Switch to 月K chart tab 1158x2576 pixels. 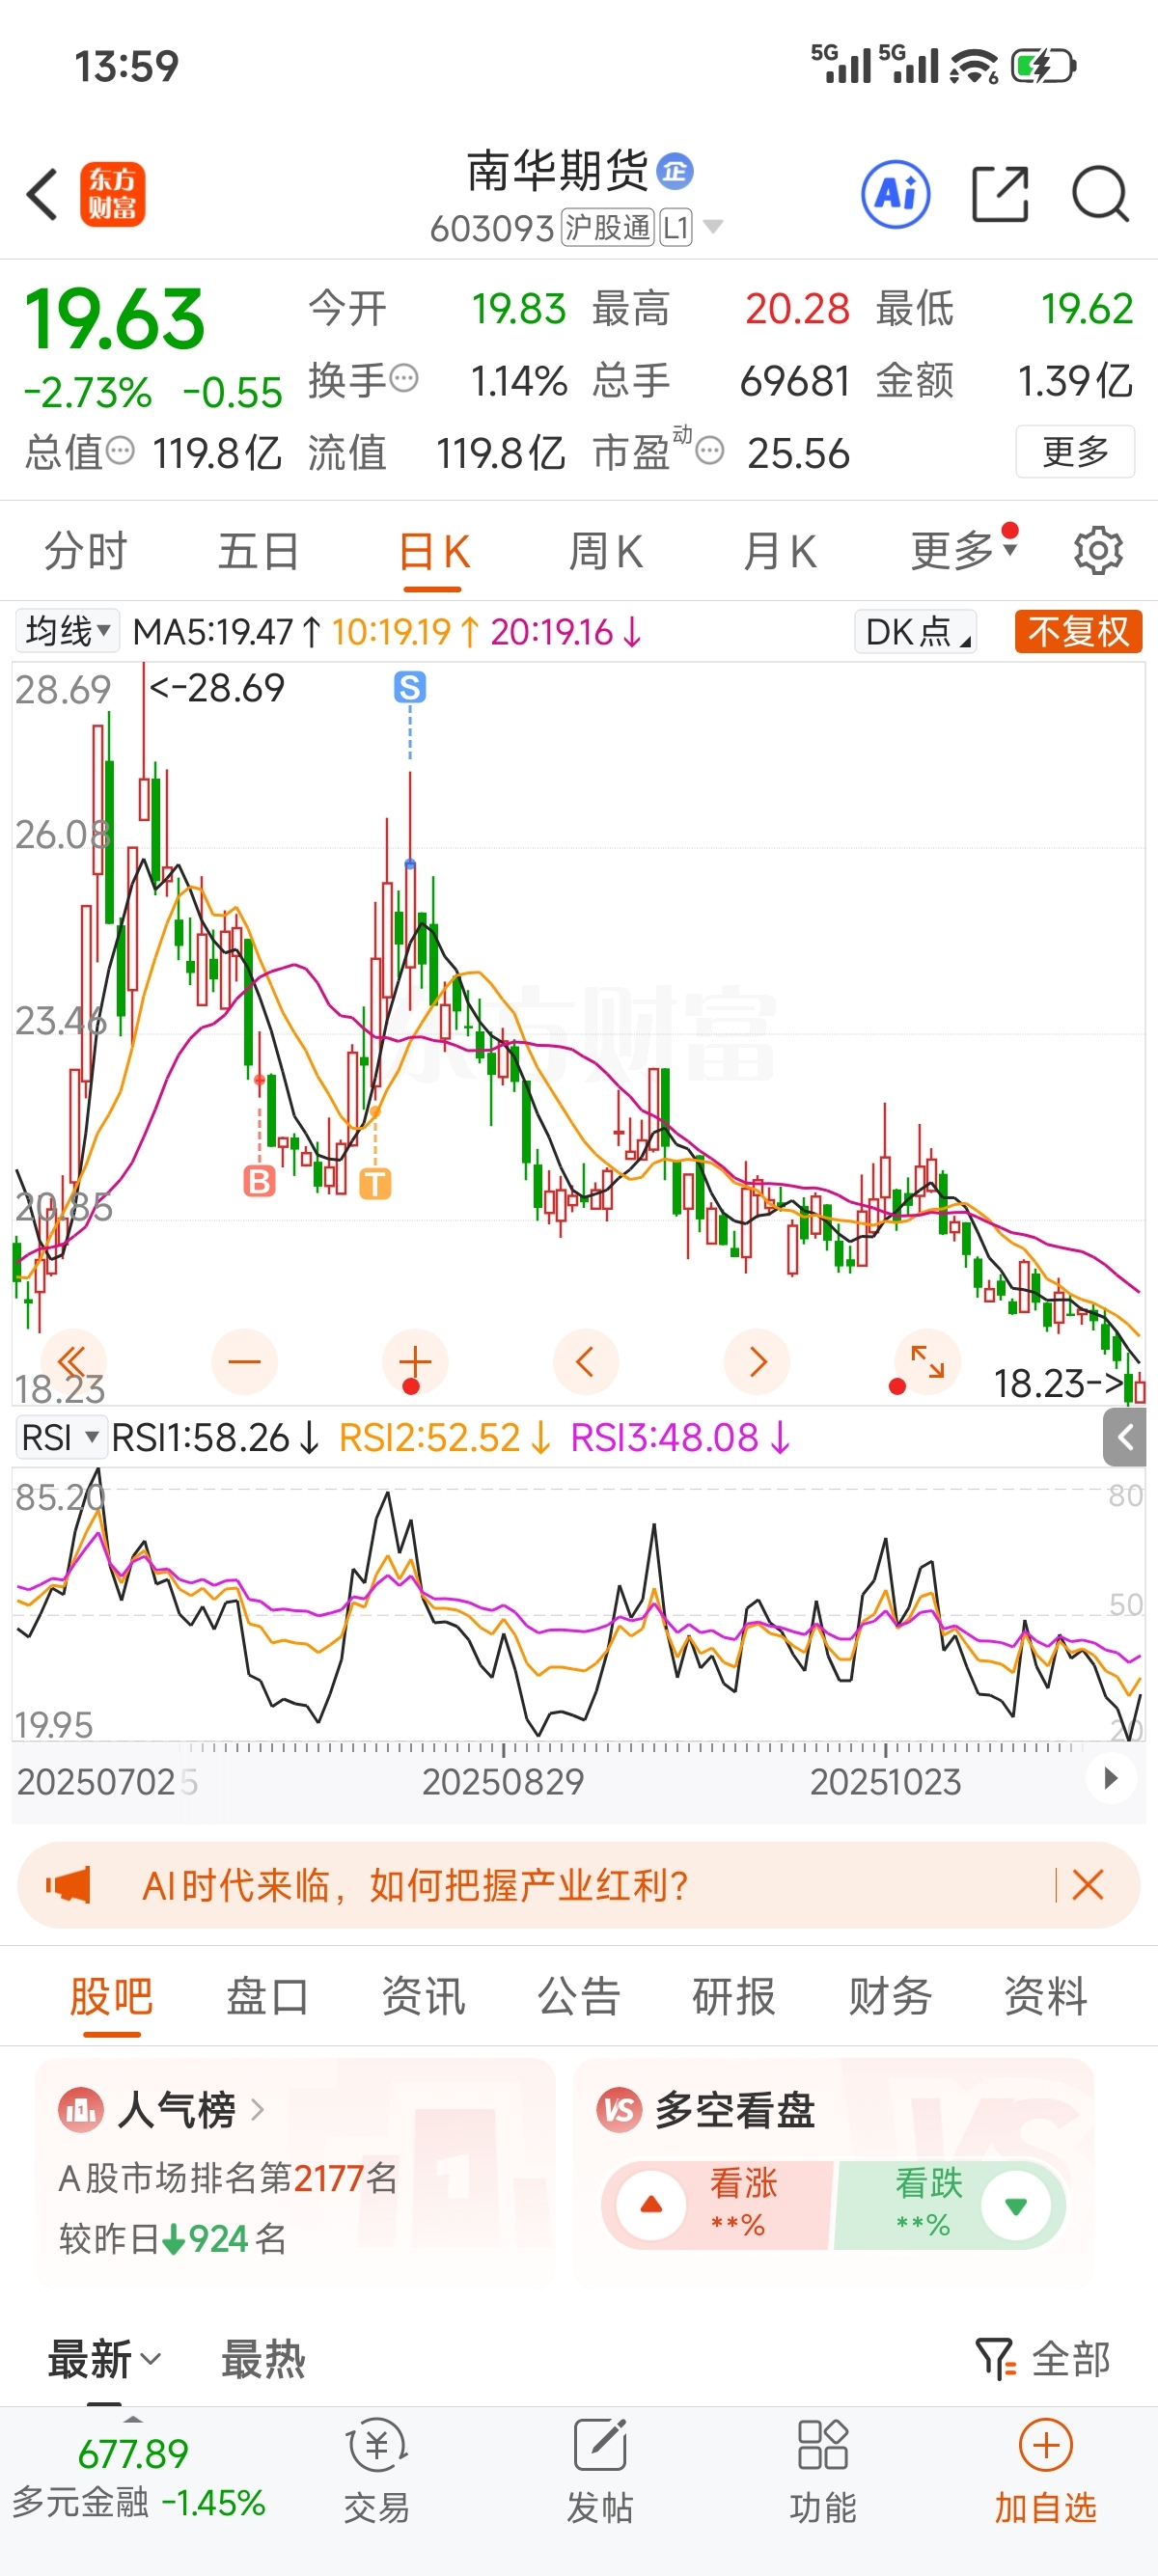(779, 551)
